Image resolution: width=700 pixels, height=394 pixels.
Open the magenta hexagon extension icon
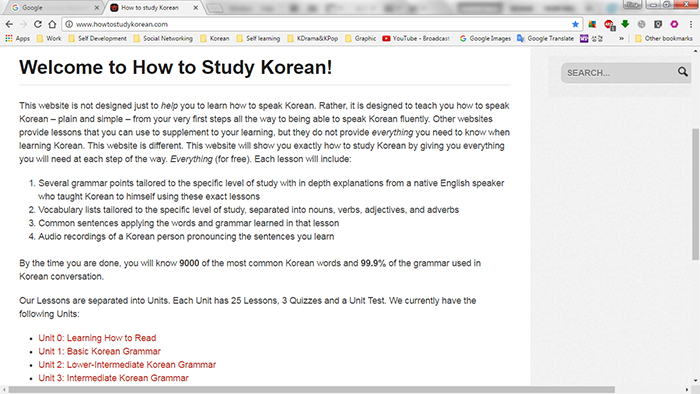(674, 24)
